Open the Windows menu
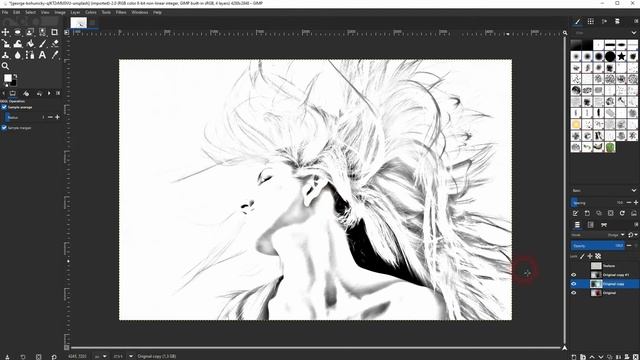 [x=140, y=12]
